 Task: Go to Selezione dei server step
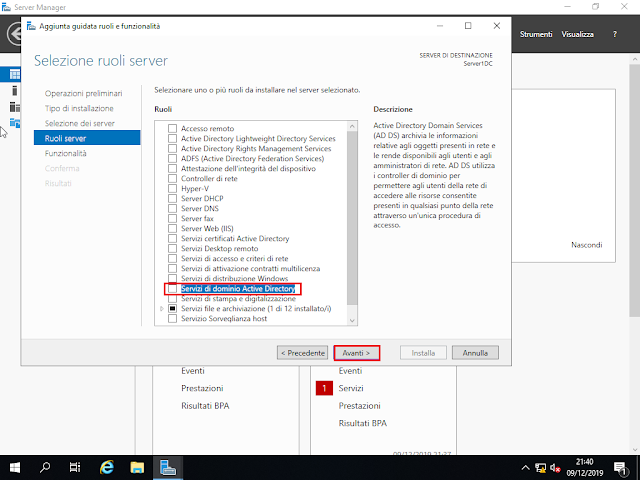[80, 123]
